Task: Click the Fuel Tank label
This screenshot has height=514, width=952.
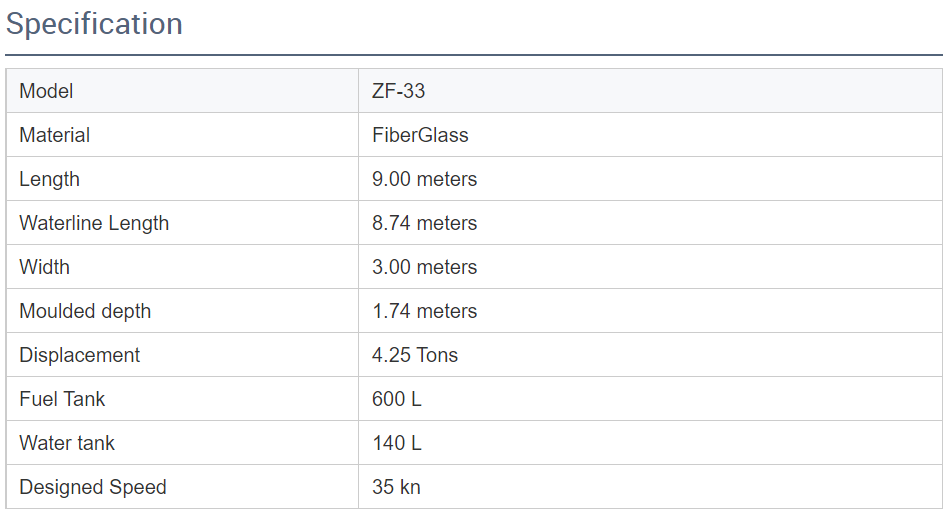Action: [62, 399]
